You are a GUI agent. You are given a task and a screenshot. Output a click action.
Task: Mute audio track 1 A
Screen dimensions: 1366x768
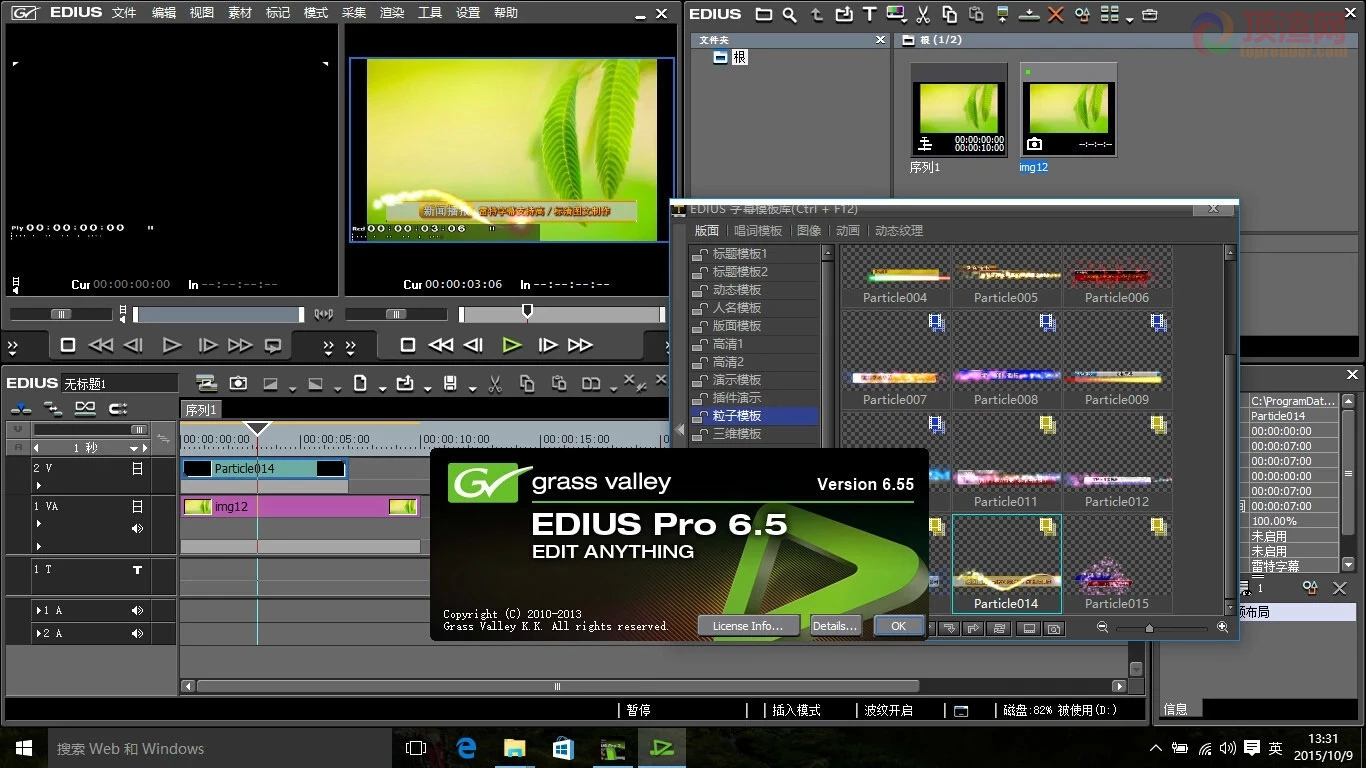[x=138, y=610]
